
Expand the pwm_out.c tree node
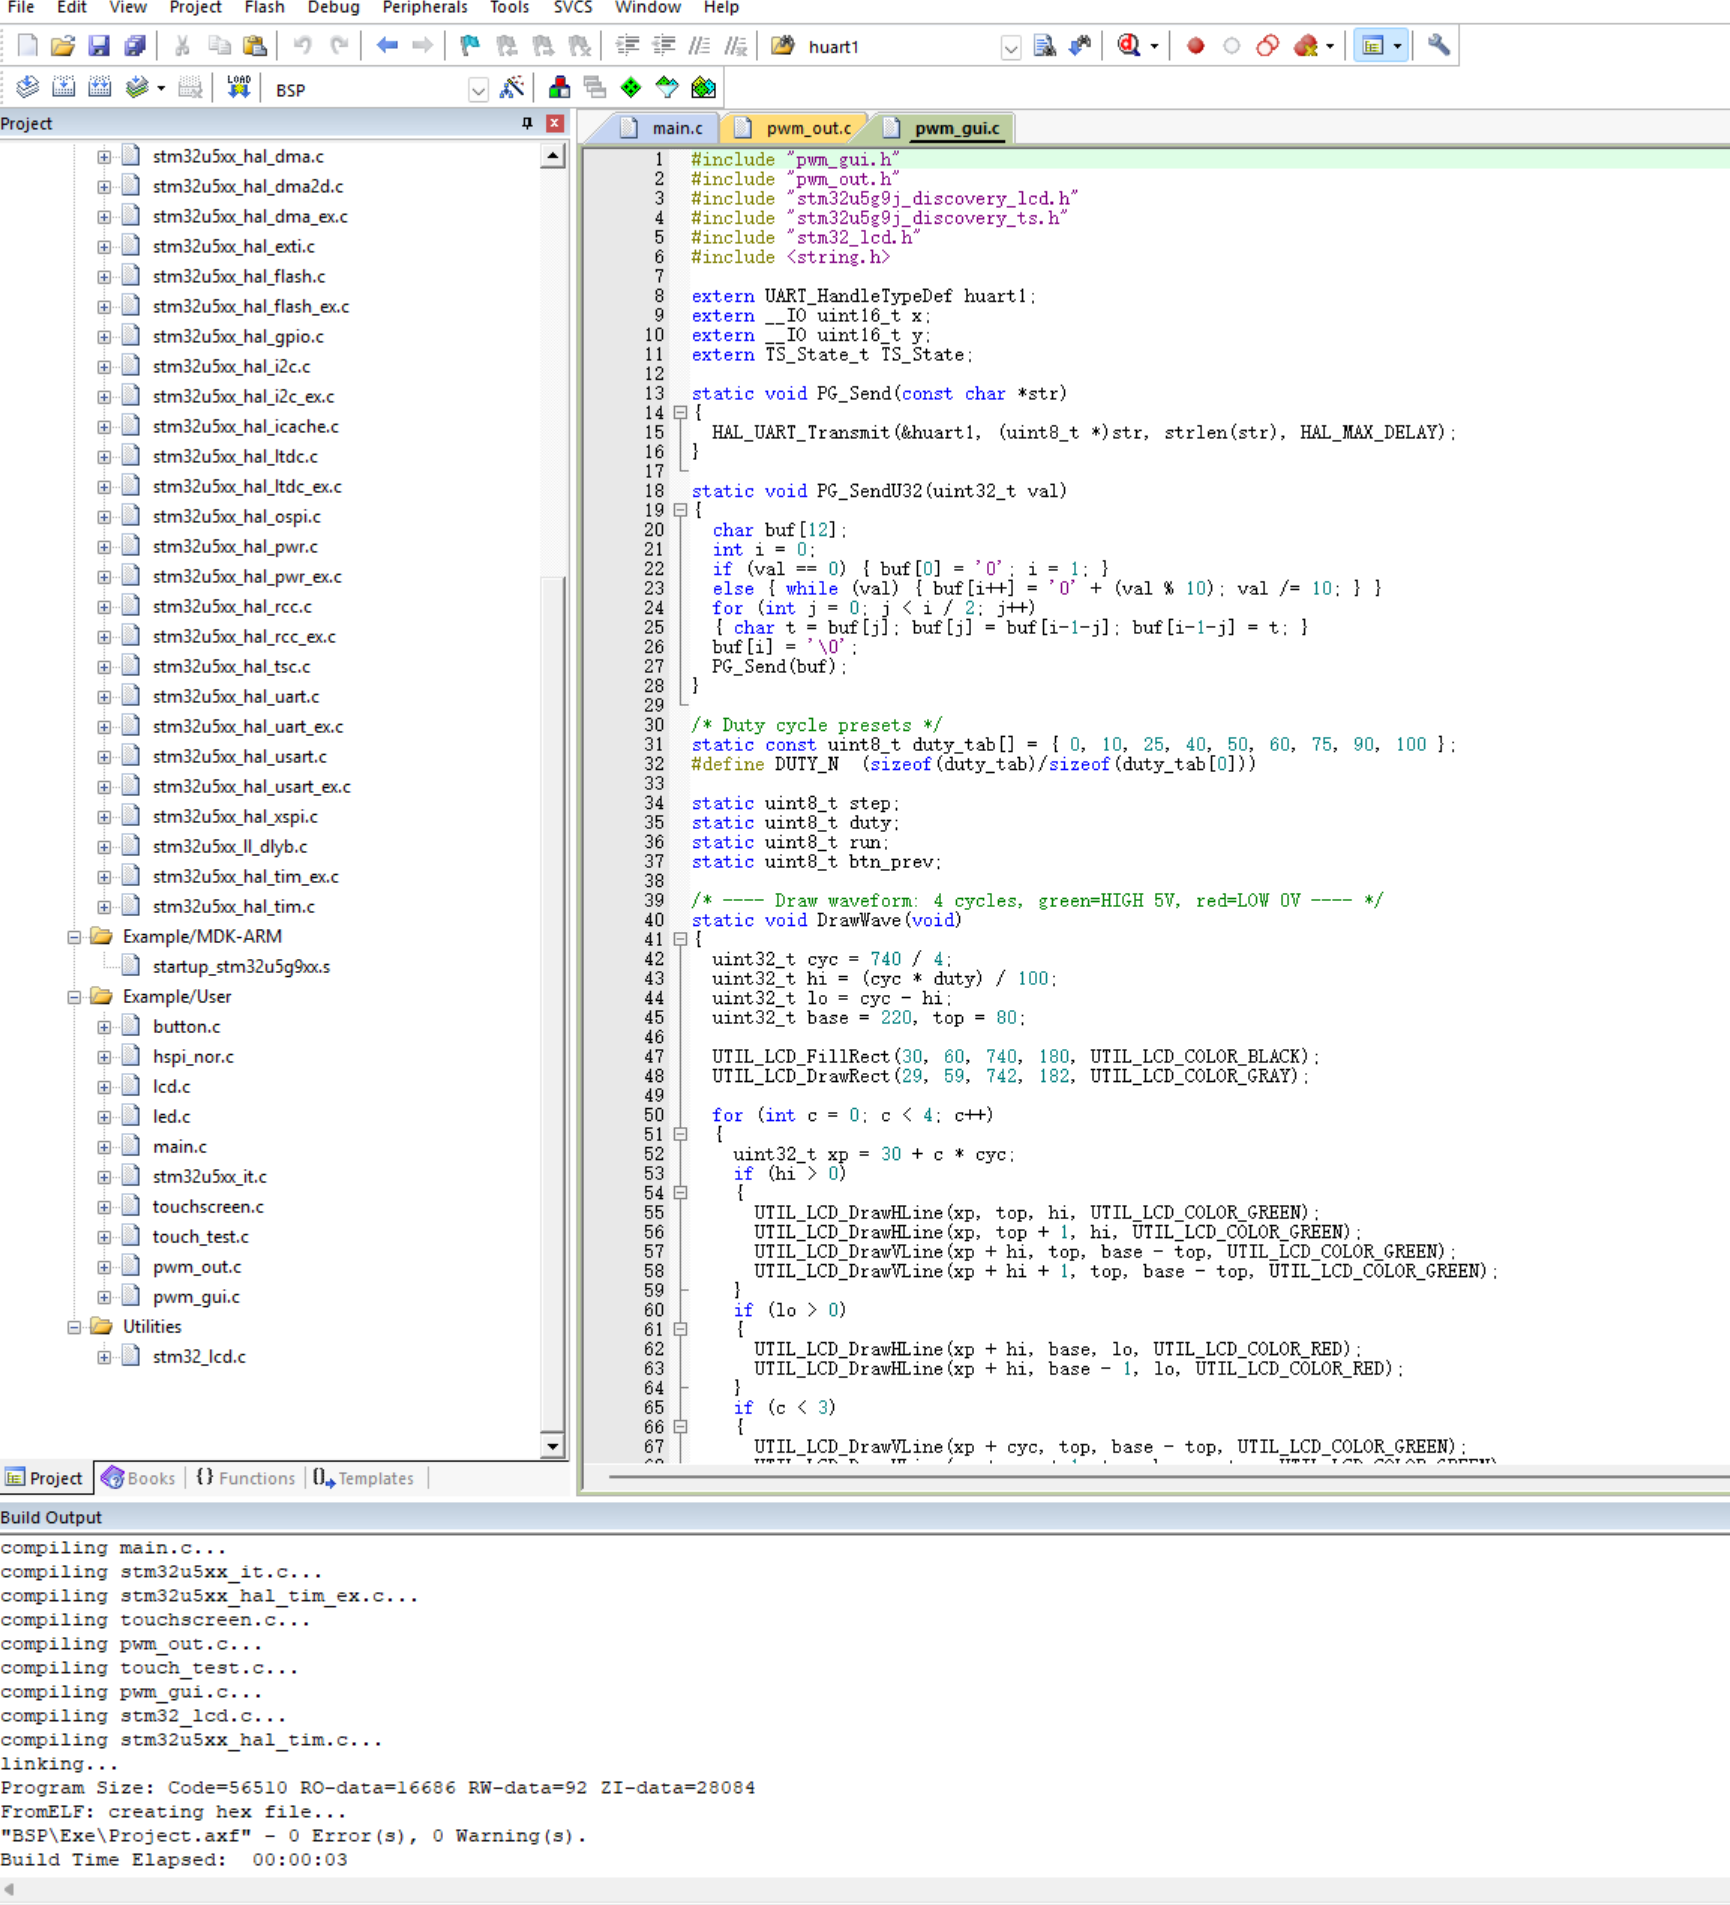tap(104, 1267)
